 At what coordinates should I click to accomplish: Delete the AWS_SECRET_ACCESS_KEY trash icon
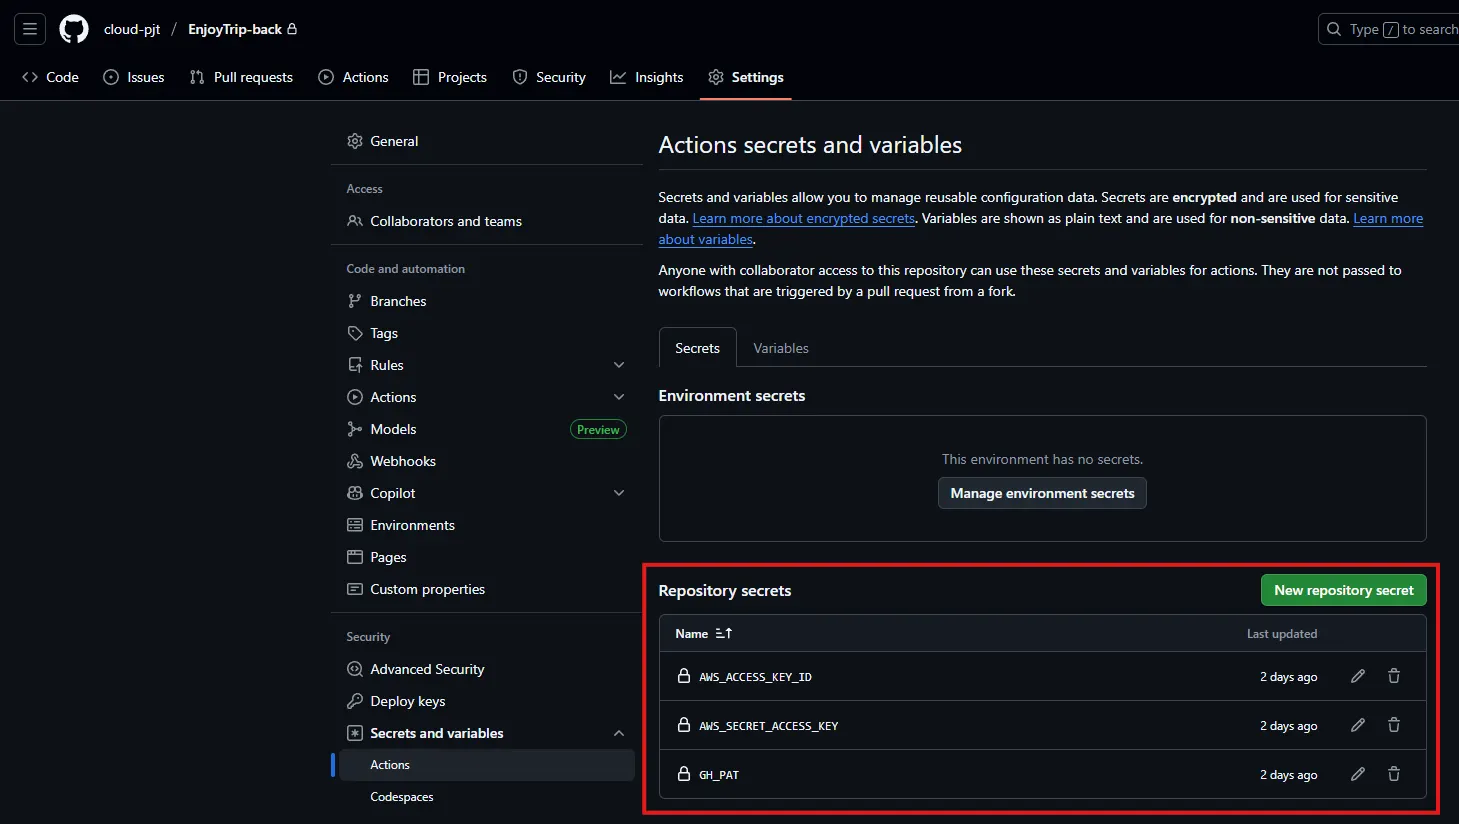1393,725
